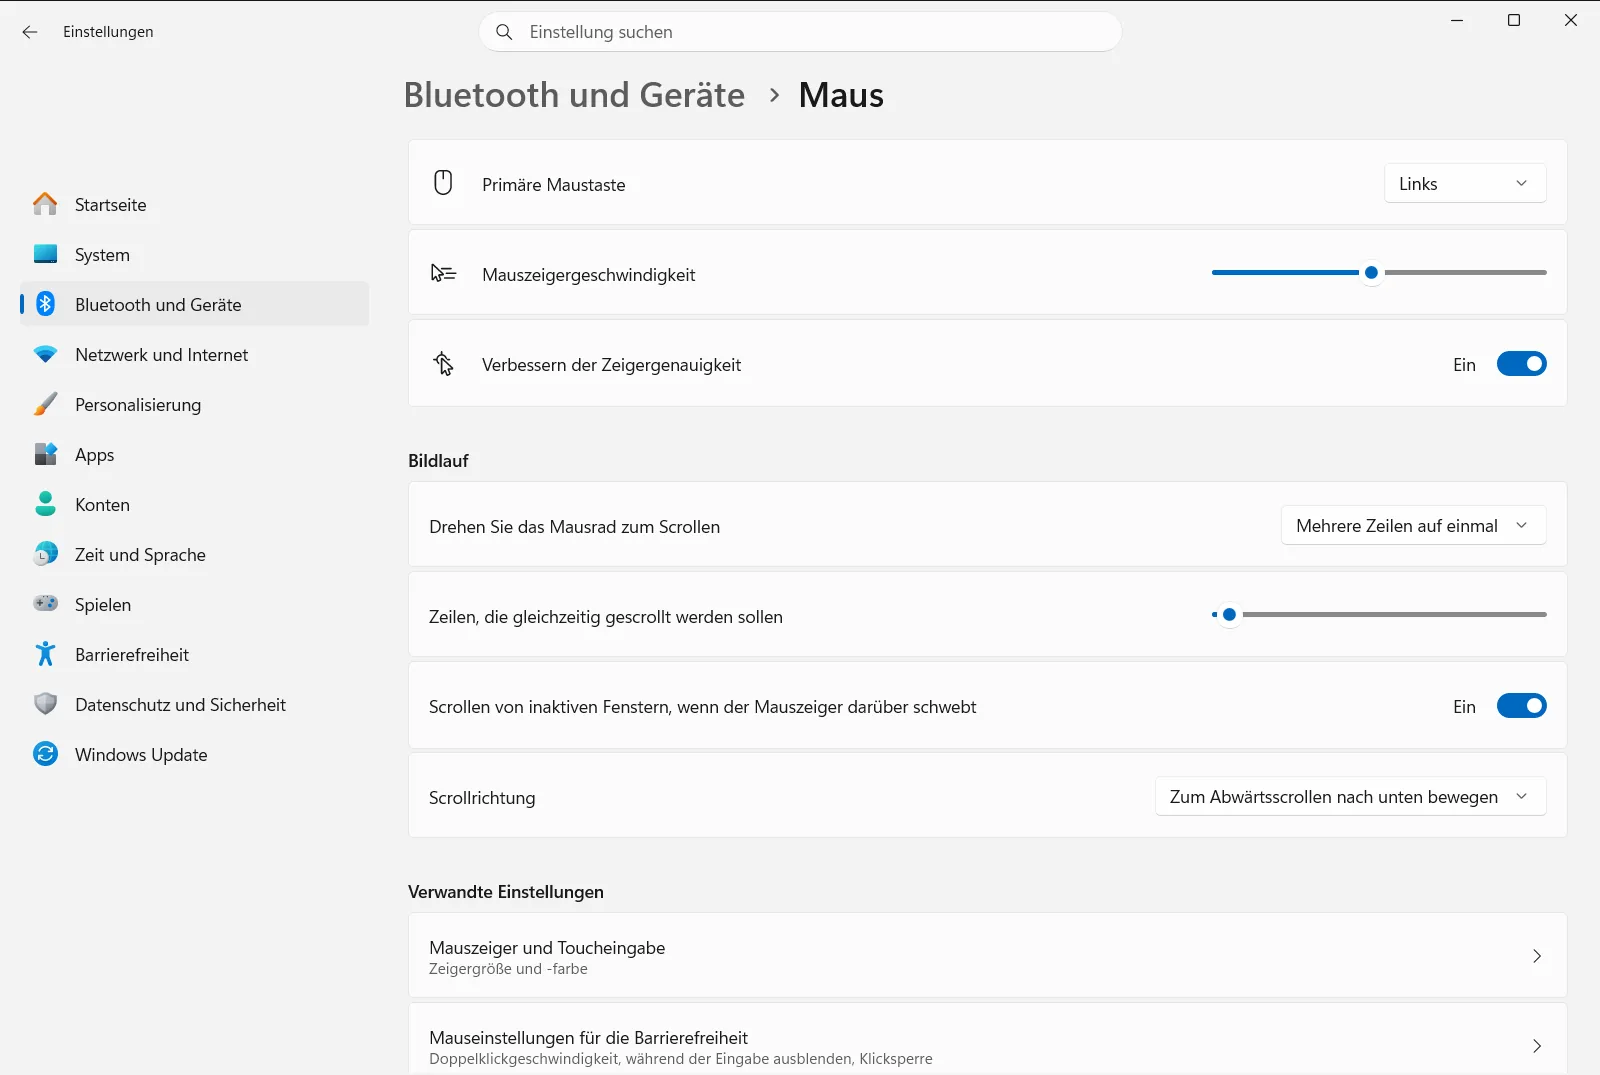Go to Personalisierung settings
The image size is (1600, 1075).
point(194,404)
